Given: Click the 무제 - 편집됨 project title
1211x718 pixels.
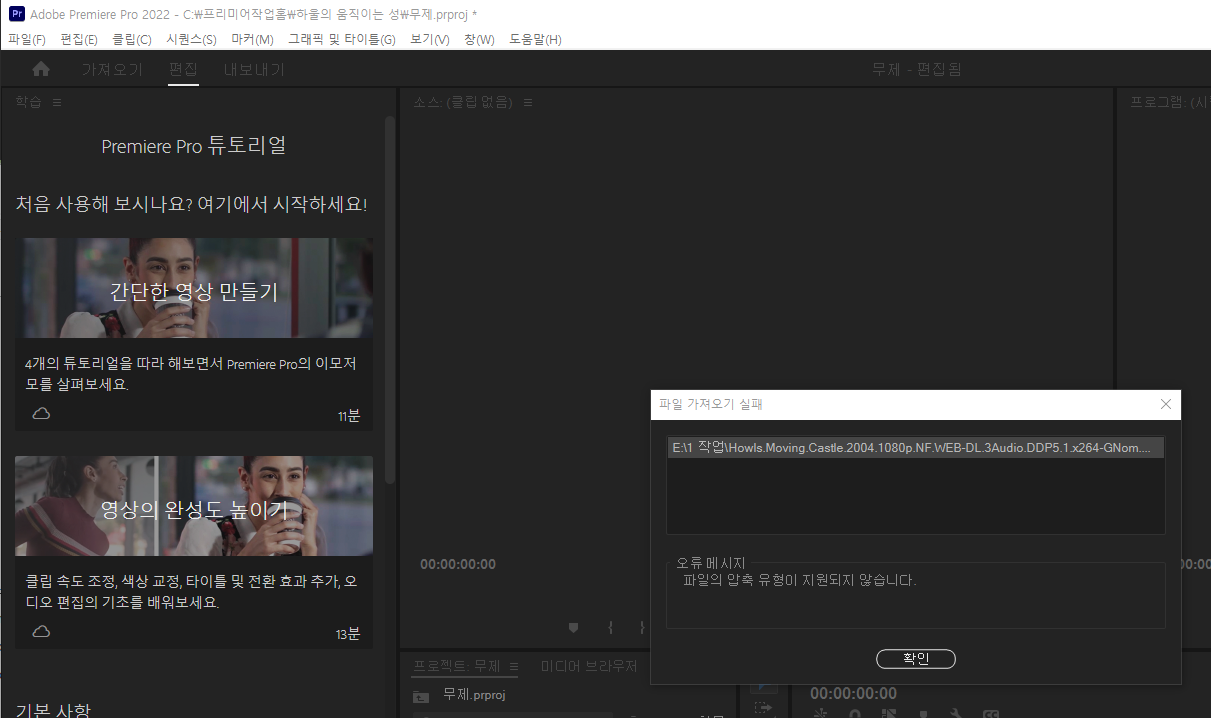Looking at the screenshot, I should (917, 69).
